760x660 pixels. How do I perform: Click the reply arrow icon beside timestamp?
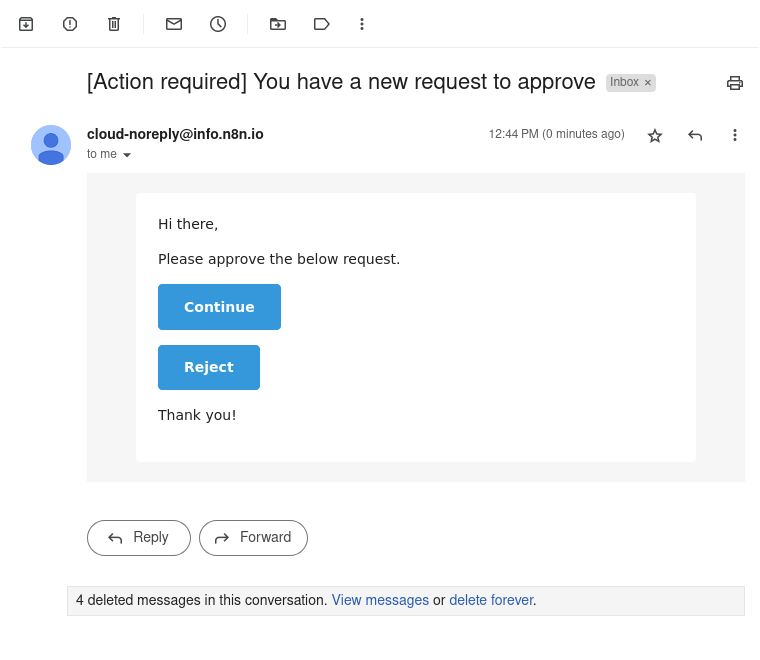pos(695,135)
